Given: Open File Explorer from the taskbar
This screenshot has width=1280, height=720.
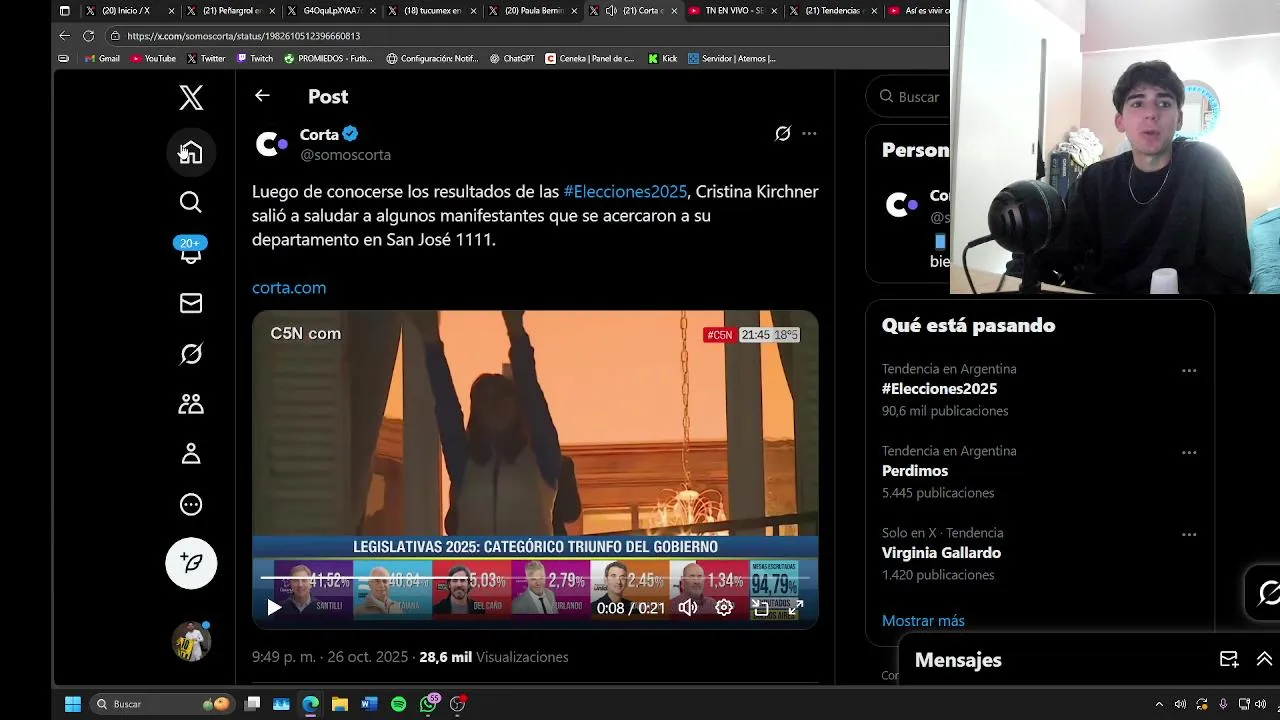Looking at the screenshot, I should pyautogui.click(x=340, y=704).
